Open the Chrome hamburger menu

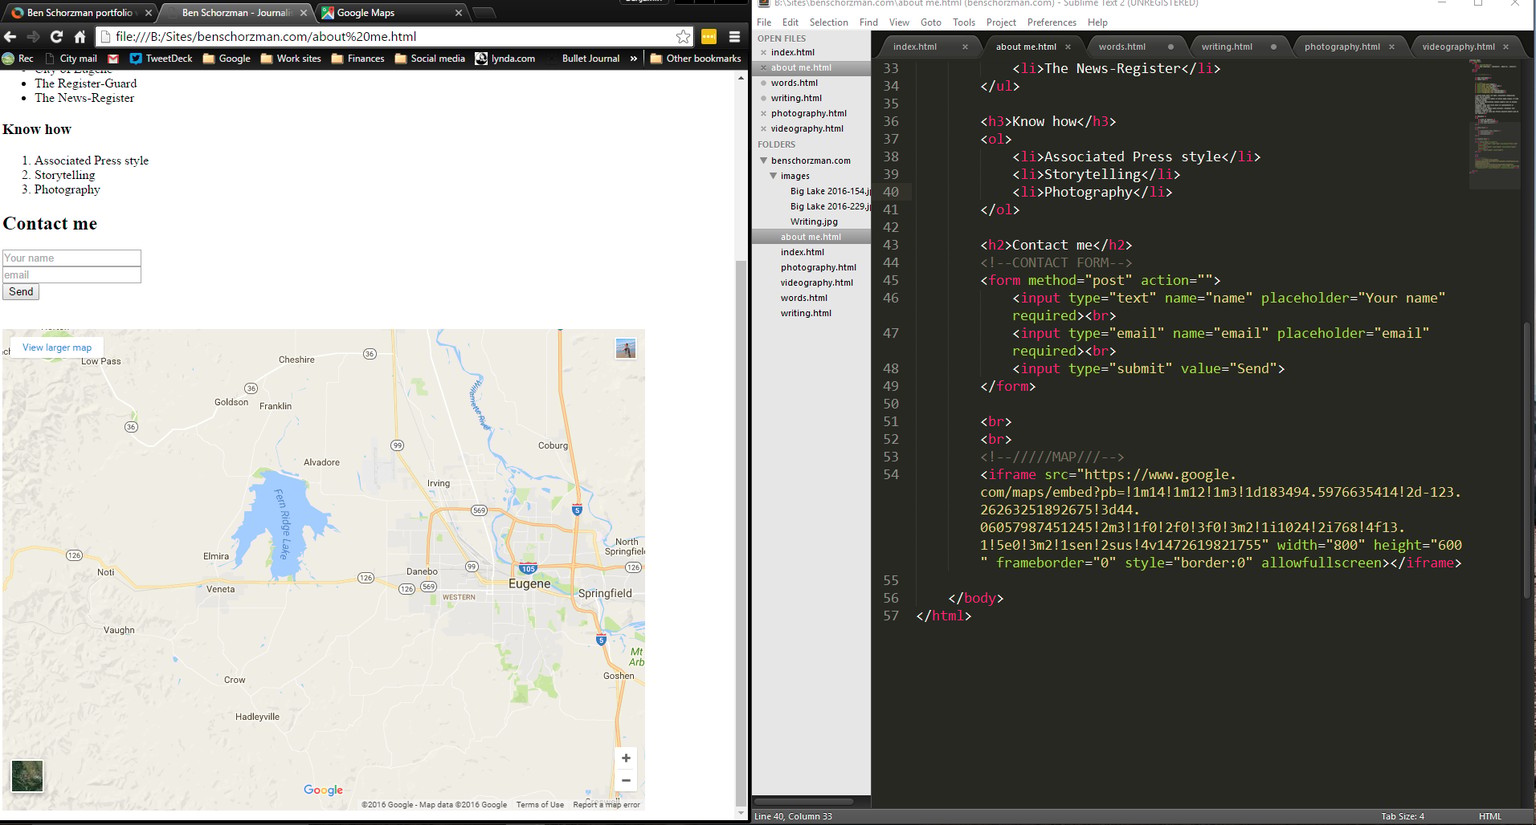pos(734,36)
